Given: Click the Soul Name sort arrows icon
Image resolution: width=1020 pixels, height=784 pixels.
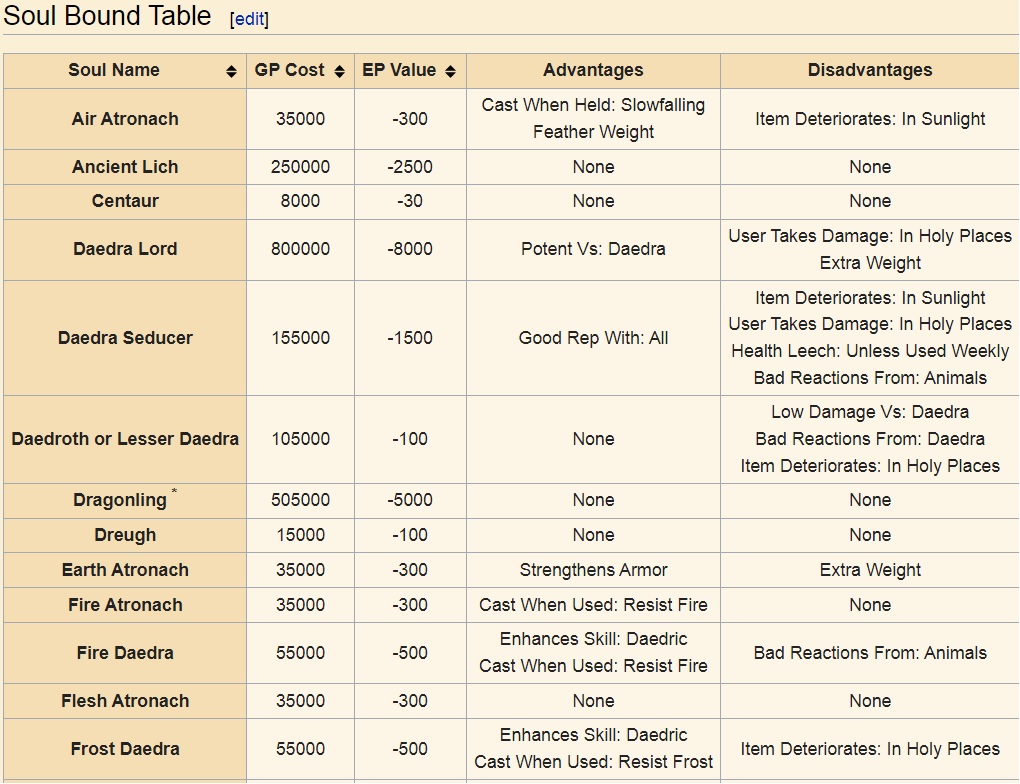Looking at the screenshot, I should 231,71.
